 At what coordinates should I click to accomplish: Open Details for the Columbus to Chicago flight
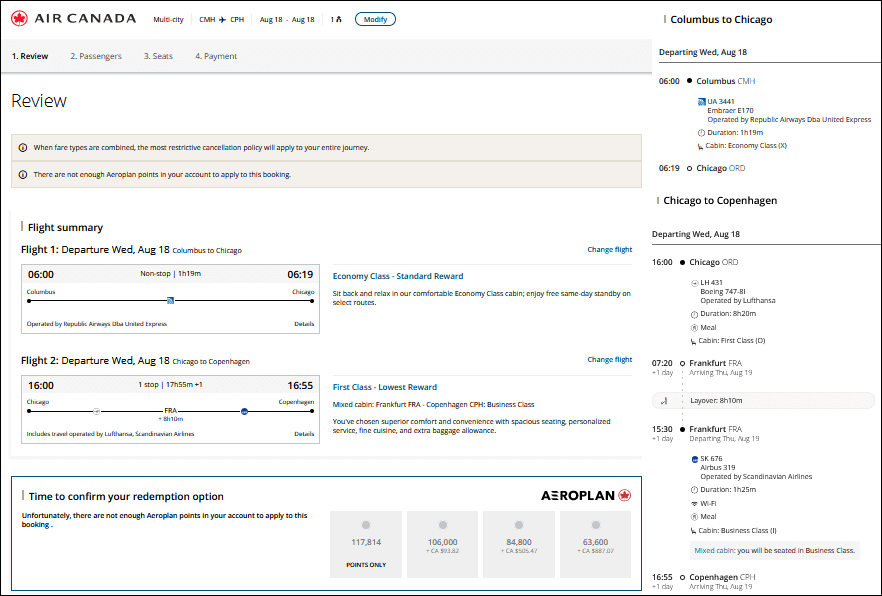[304, 324]
